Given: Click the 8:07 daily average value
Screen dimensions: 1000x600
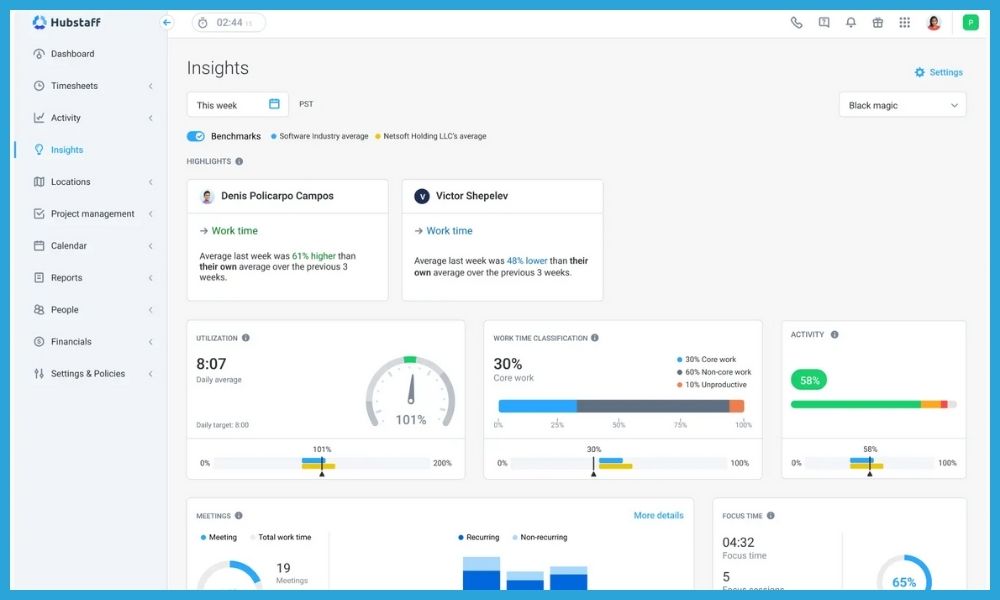Looking at the screenshot, I should coord(211,364).
